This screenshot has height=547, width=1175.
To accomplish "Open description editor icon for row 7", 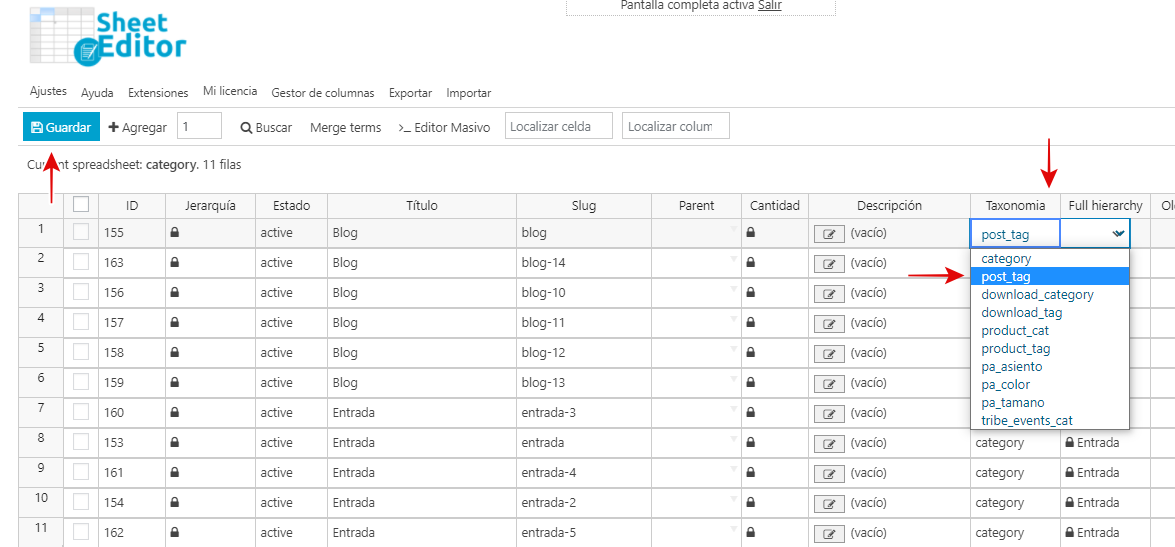I will pyautogui.click(x=828, y=414).
